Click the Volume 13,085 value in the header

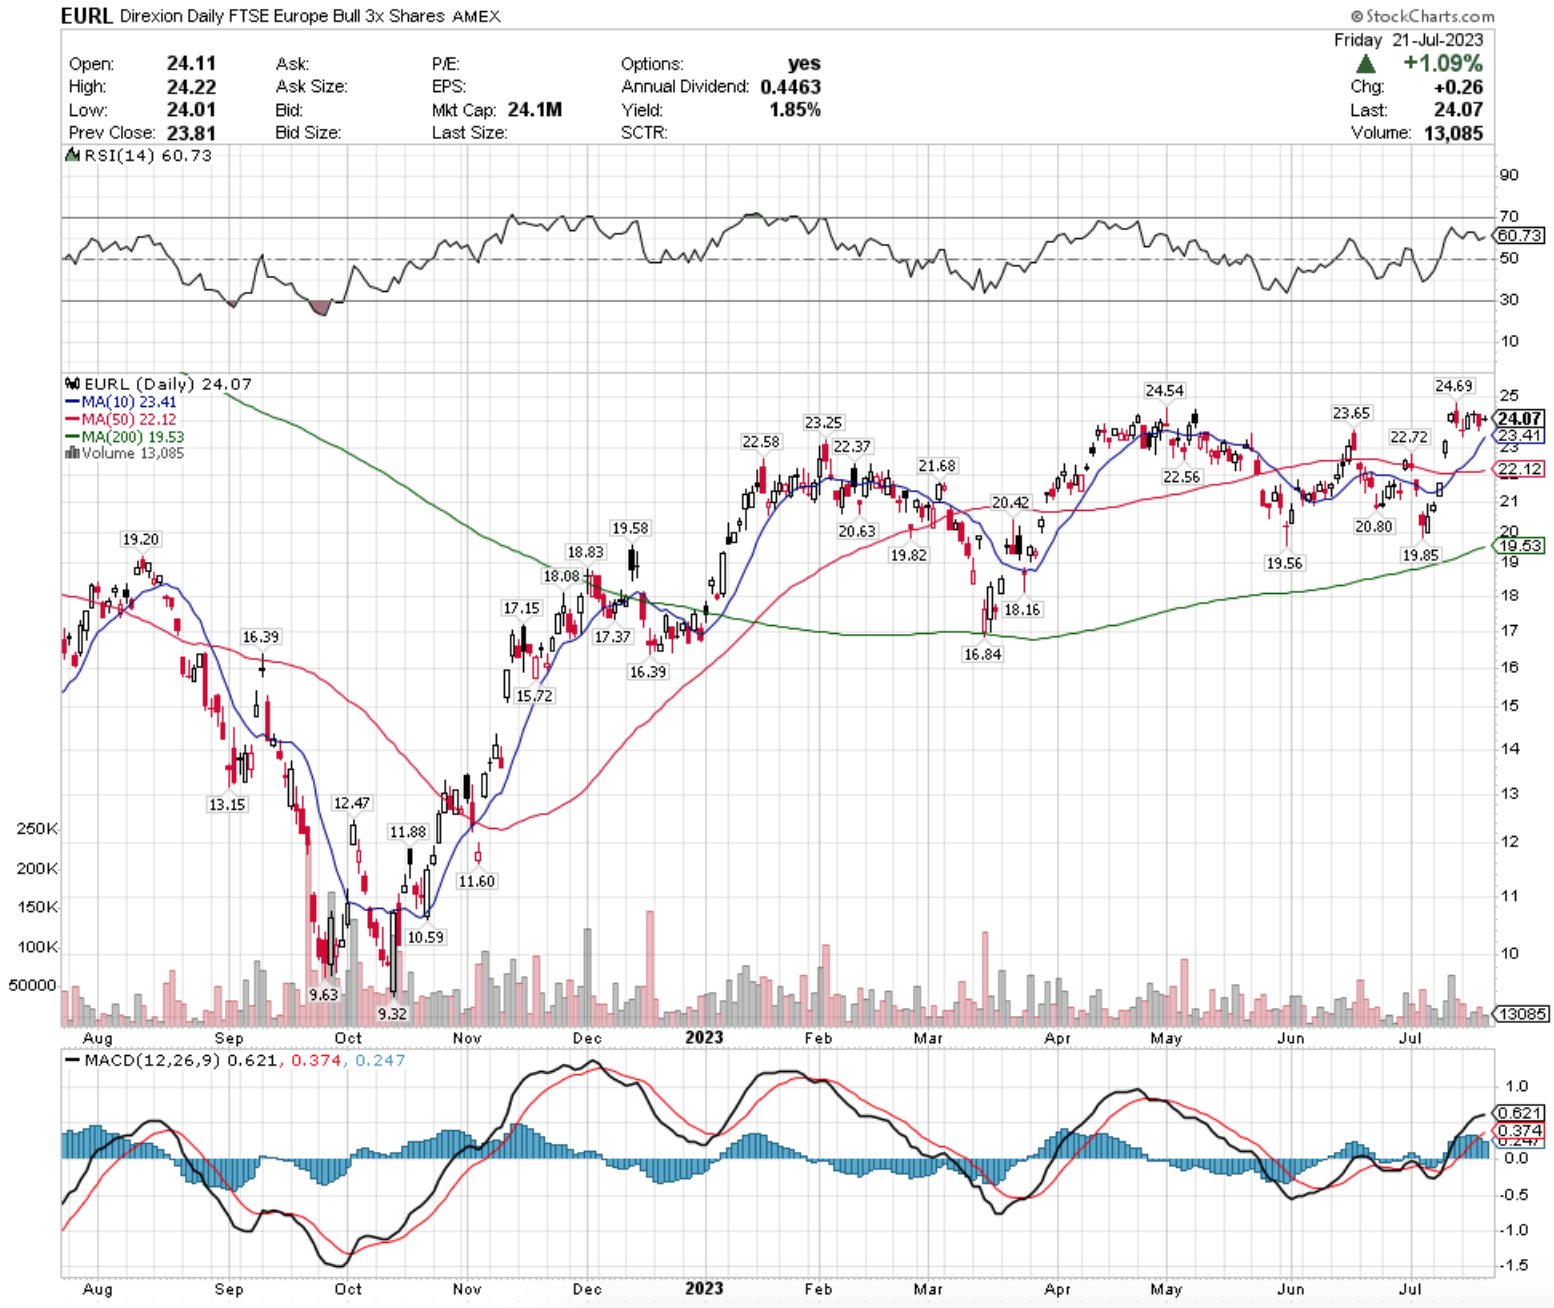click(1453, 133)
